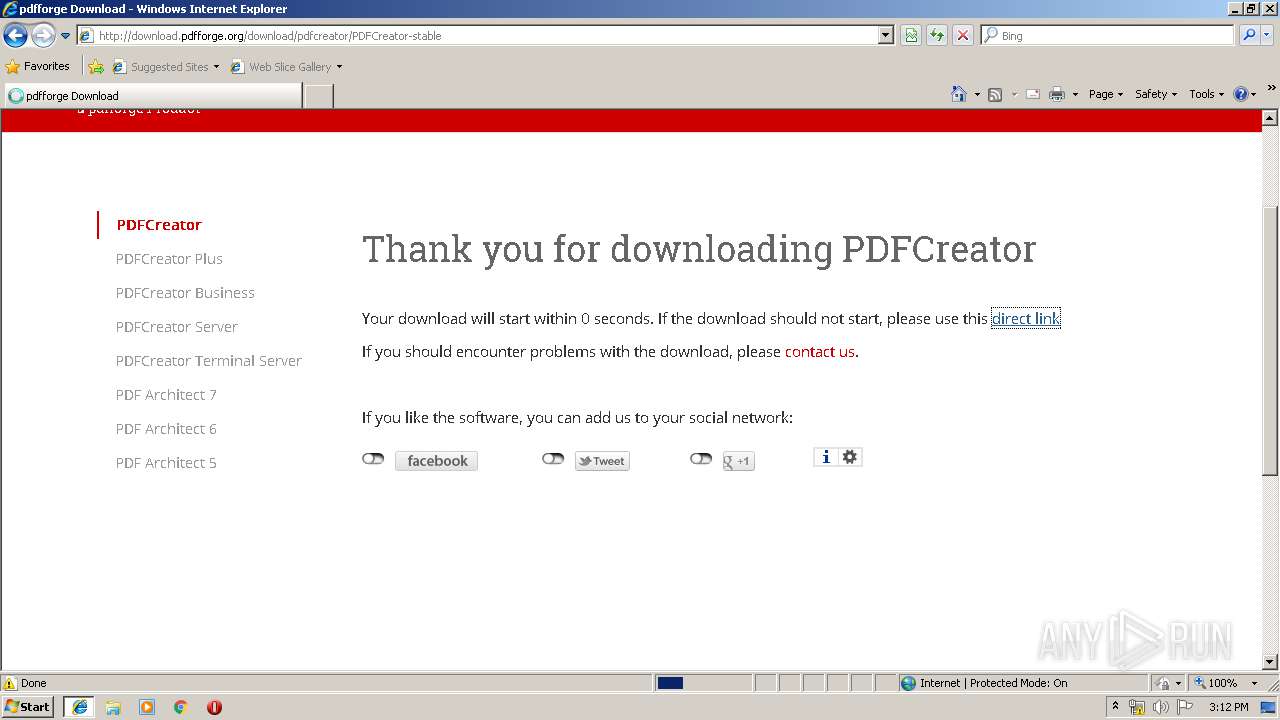This screenshot has width=1280, height=720.
Task: Open Web Slice Gallery dropdown
Action: [x=287, y=67]
